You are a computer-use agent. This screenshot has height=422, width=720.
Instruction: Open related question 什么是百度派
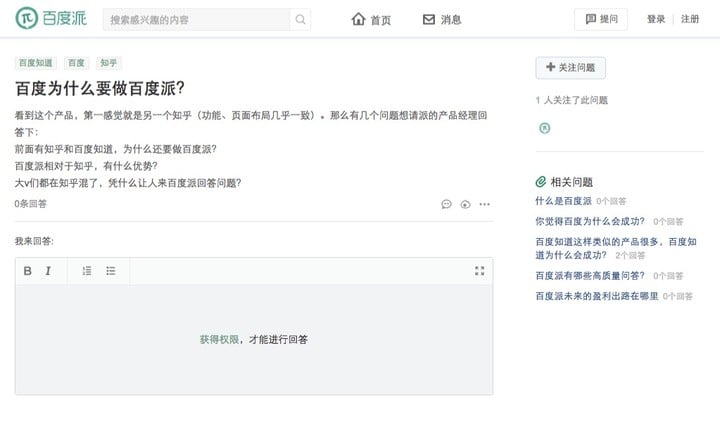[x=563, y=201]
